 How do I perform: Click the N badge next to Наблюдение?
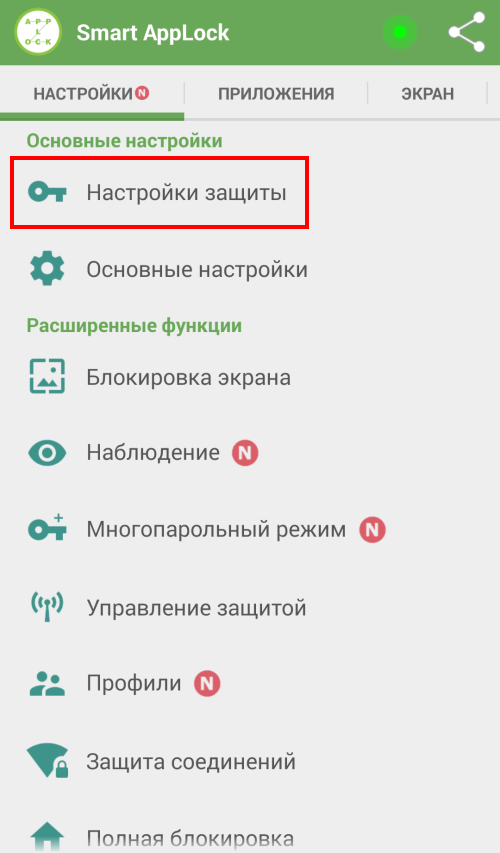245,453
